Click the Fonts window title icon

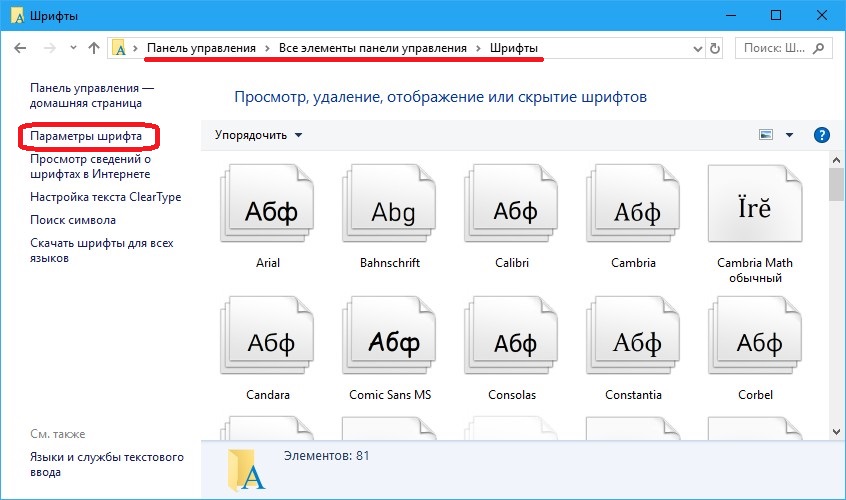pyautogui.click(x=17, y=16)
